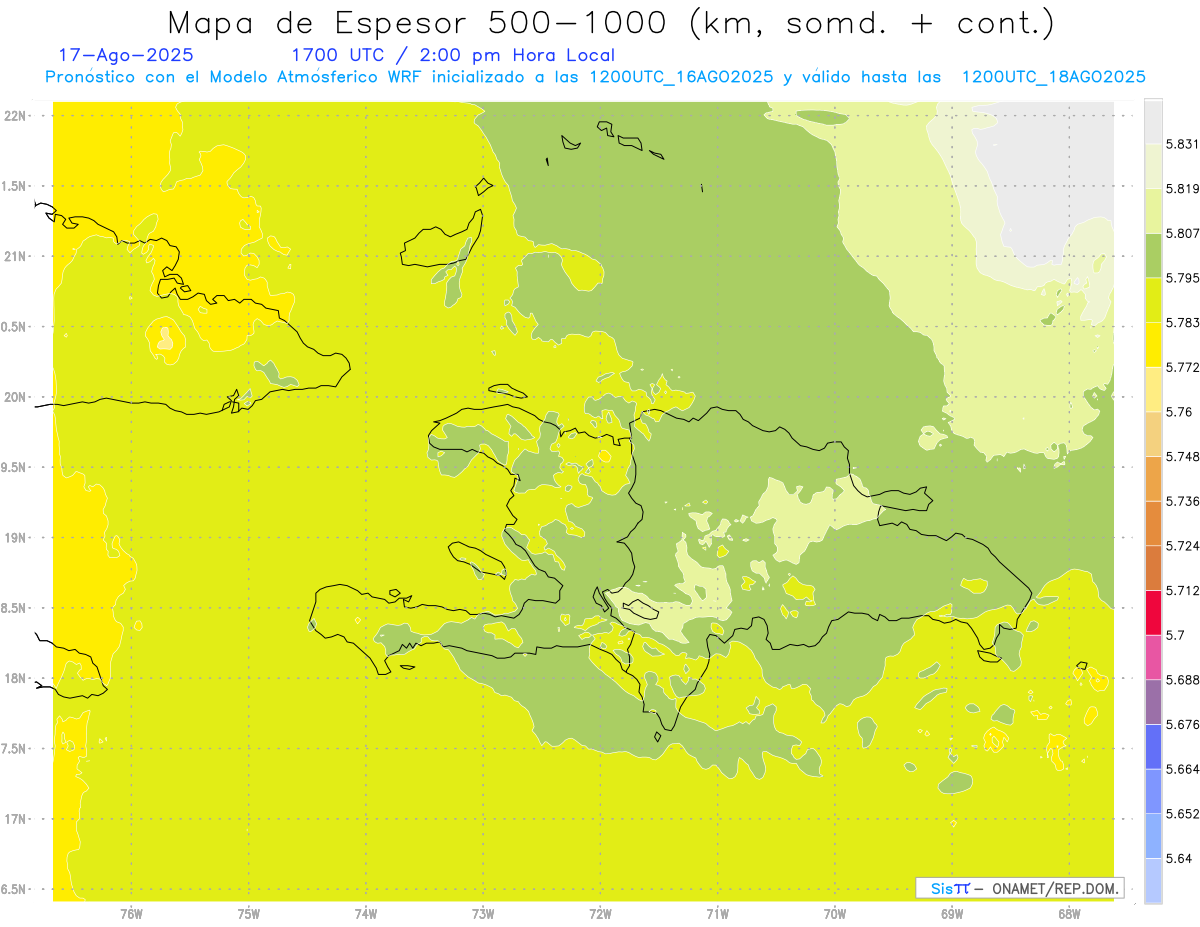Select the legend value '5.7'

point(1175,635)
